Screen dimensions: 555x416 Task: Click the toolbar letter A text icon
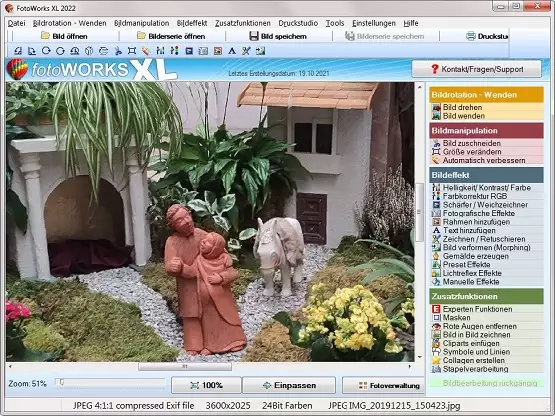pos(232,51)
